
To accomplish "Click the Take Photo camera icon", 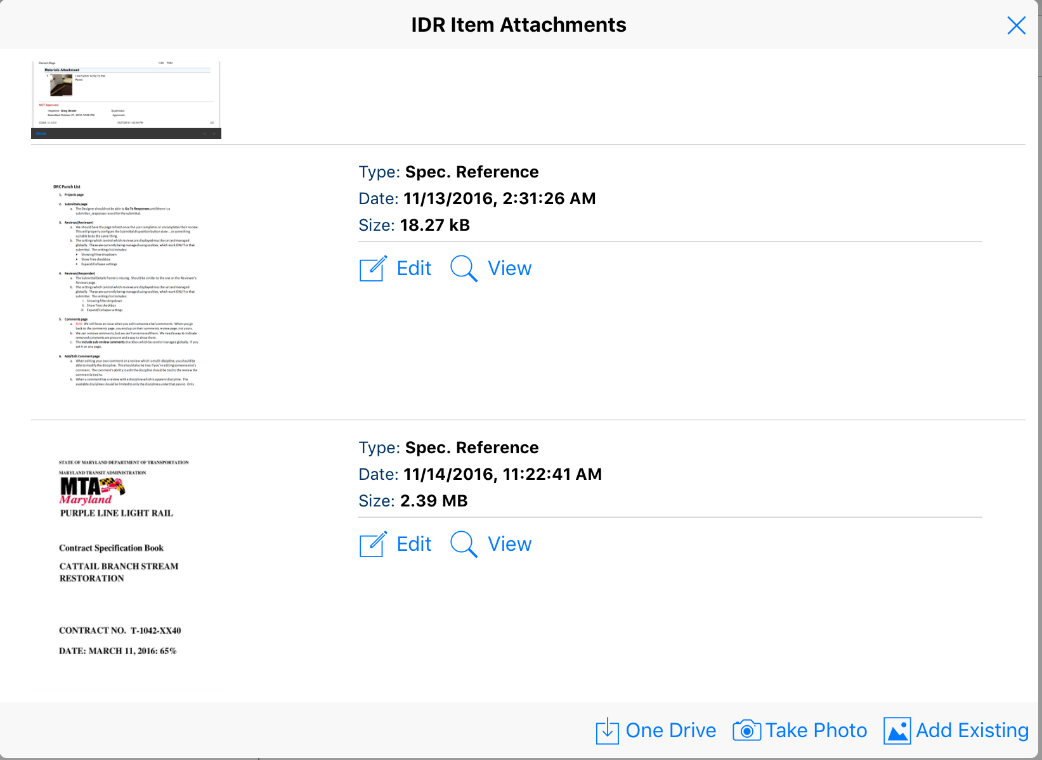I will tap(746, 731).
